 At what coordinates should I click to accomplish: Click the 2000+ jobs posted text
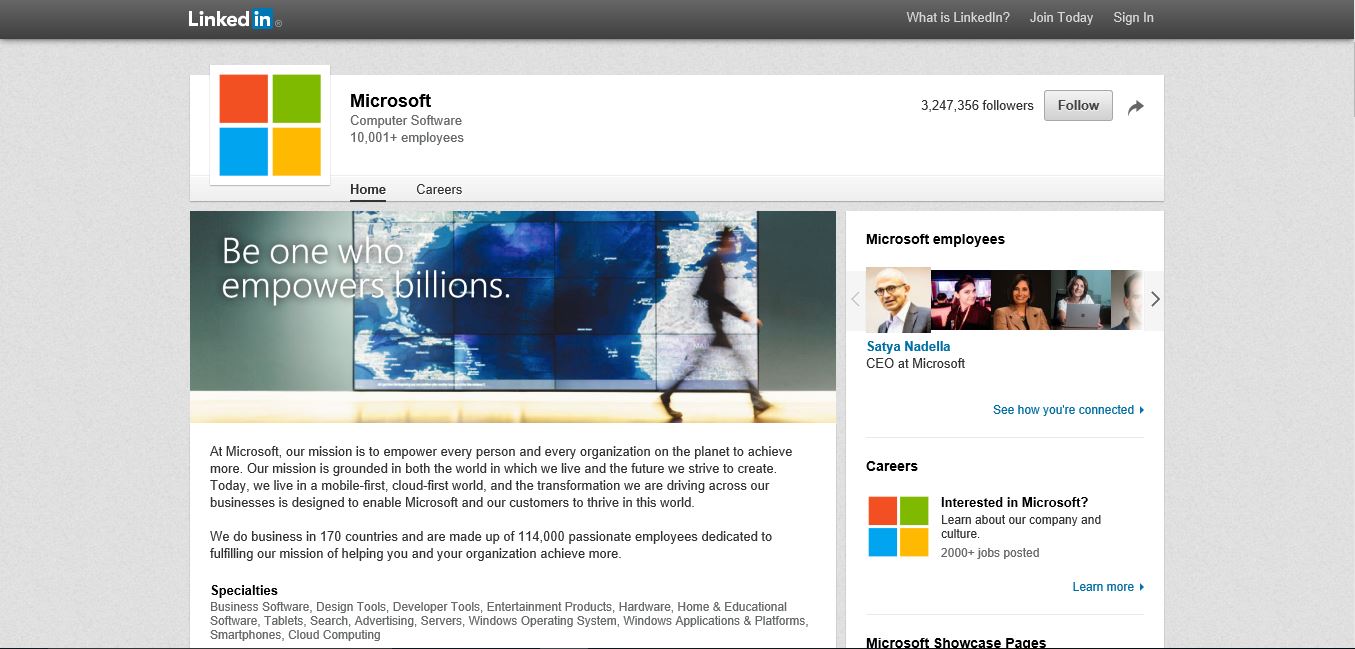pos(990,552)
